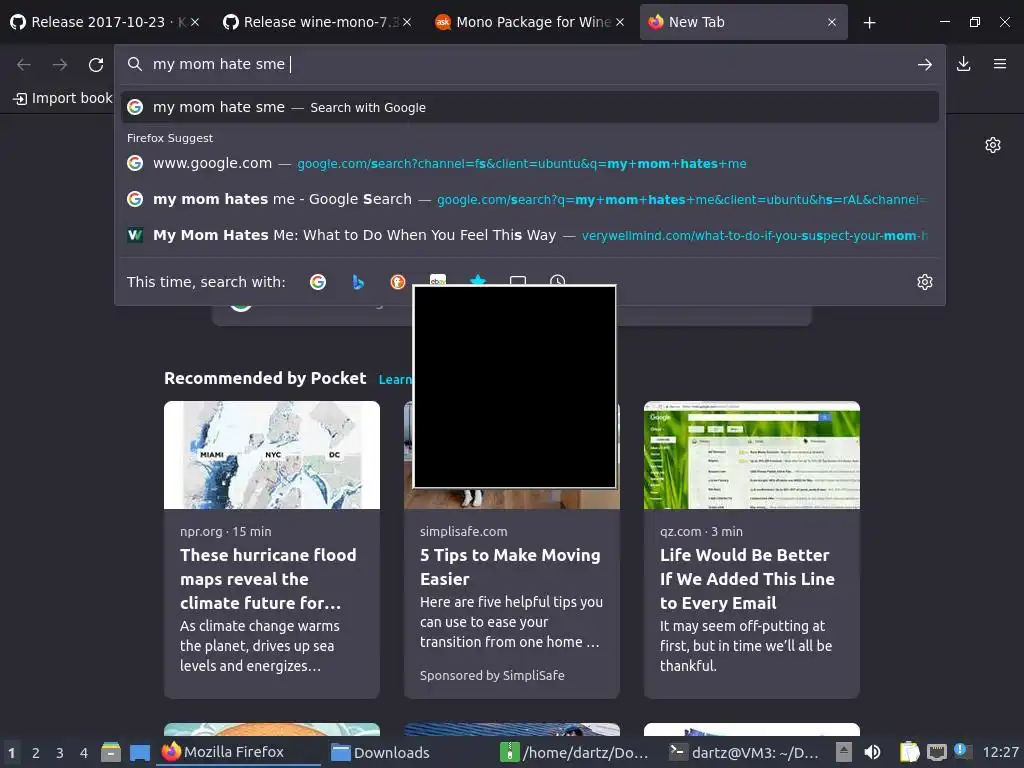
Task: Activate Mozilla Firefox taskbar button
Action: (239, 752)
